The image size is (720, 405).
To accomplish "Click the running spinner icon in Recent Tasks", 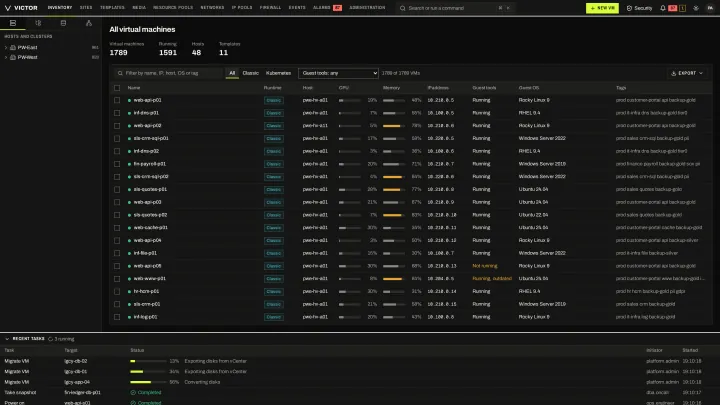I will [51, 339].
